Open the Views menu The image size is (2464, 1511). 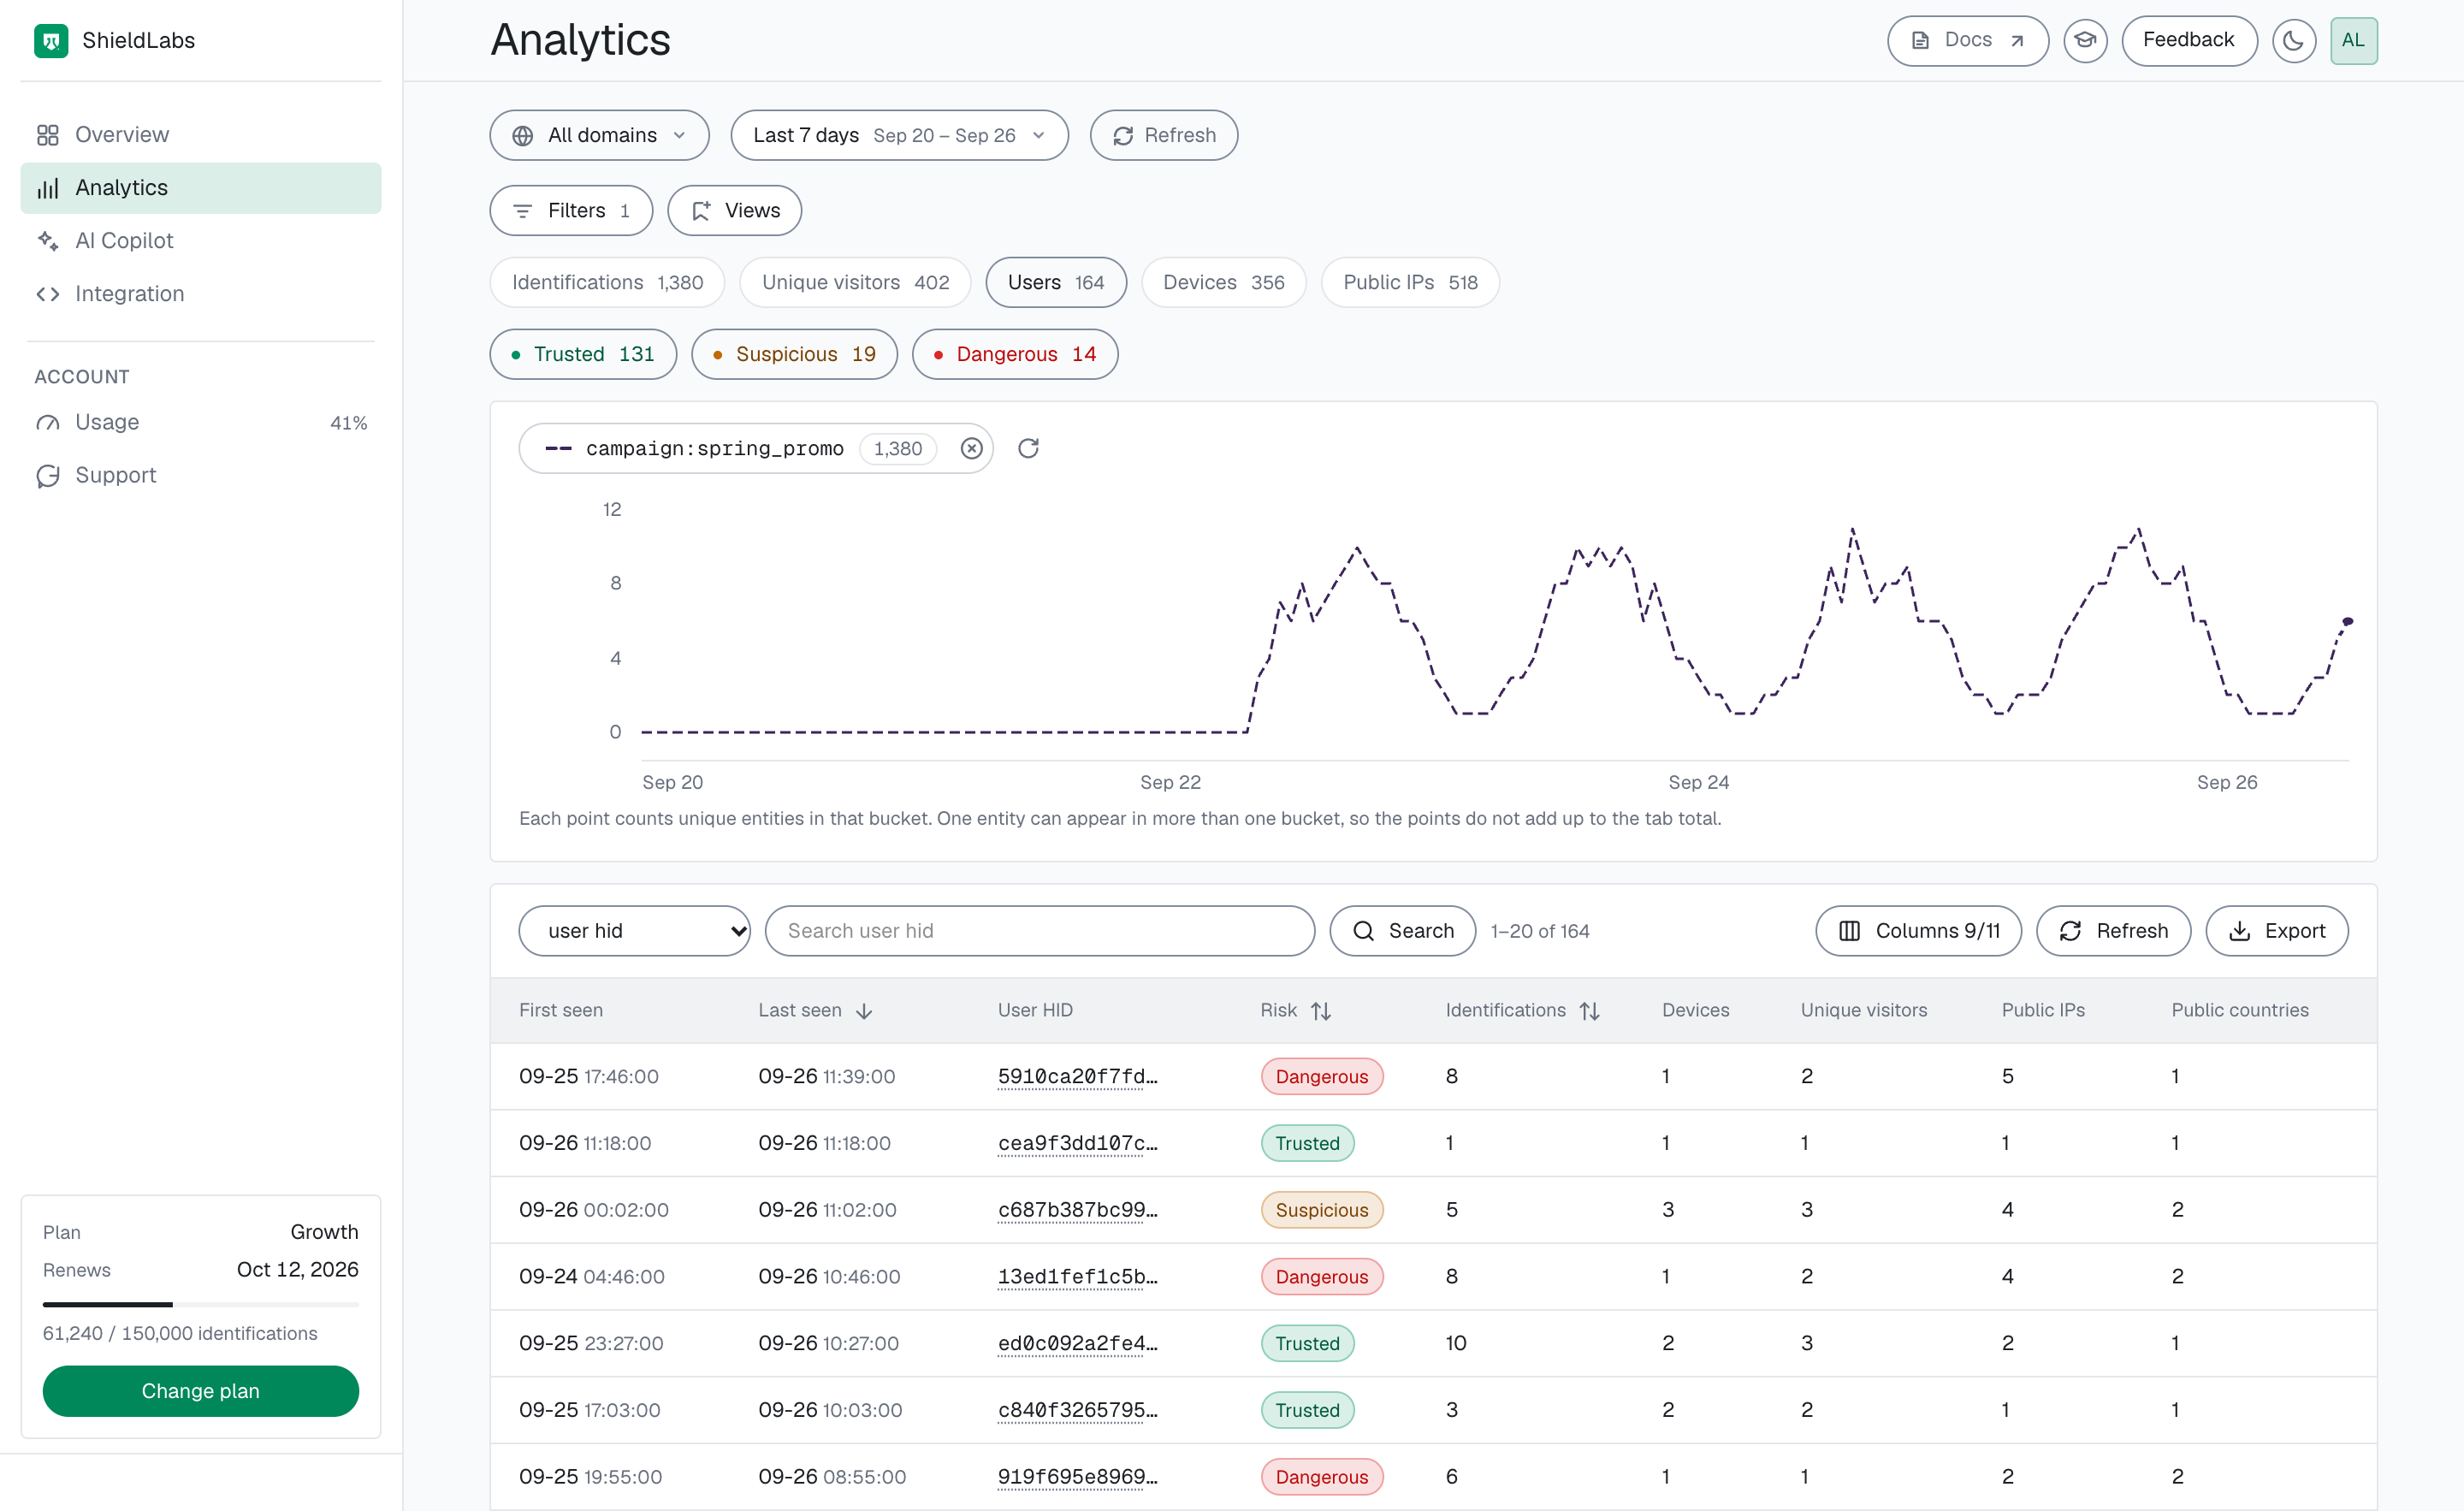coord(734,210)
